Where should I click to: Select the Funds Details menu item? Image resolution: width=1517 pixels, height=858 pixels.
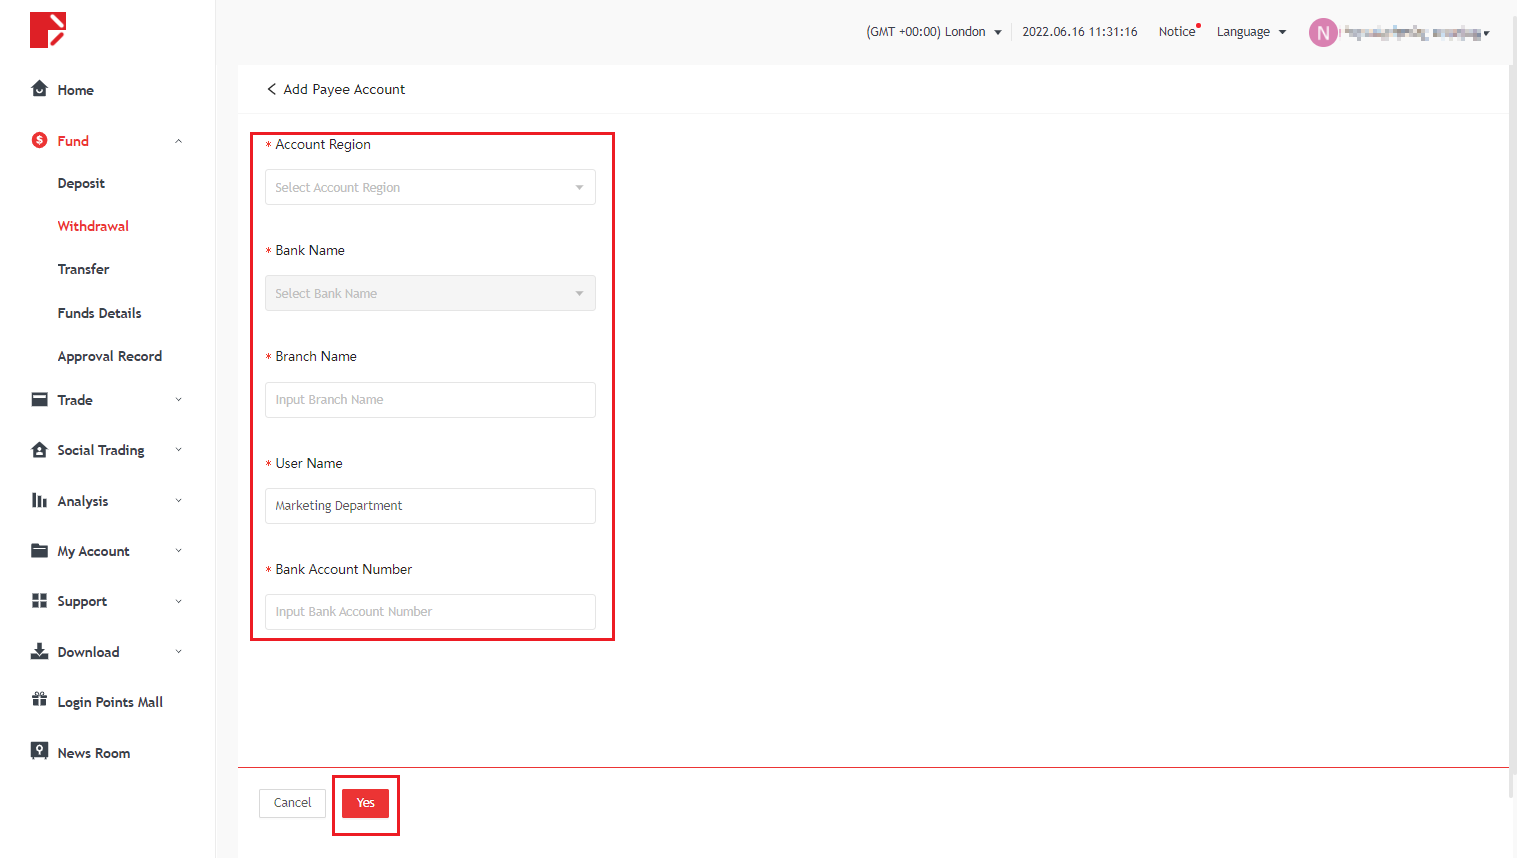pyautogui.click(x=99, y=313)
